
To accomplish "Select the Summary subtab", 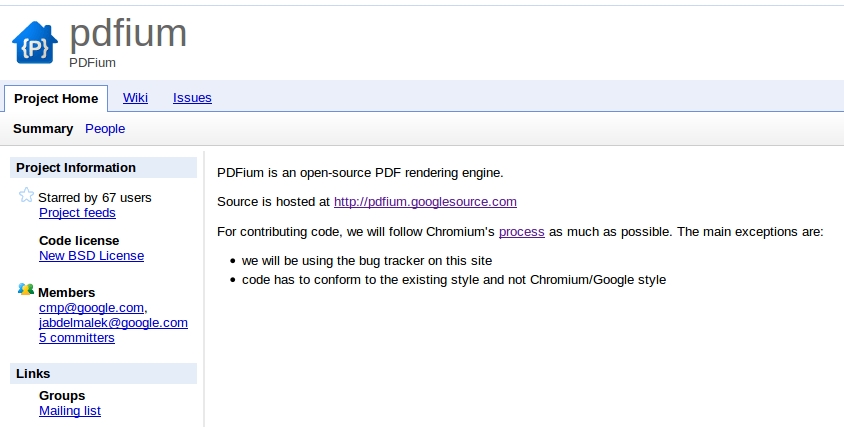I will click(x=43, y=129).
